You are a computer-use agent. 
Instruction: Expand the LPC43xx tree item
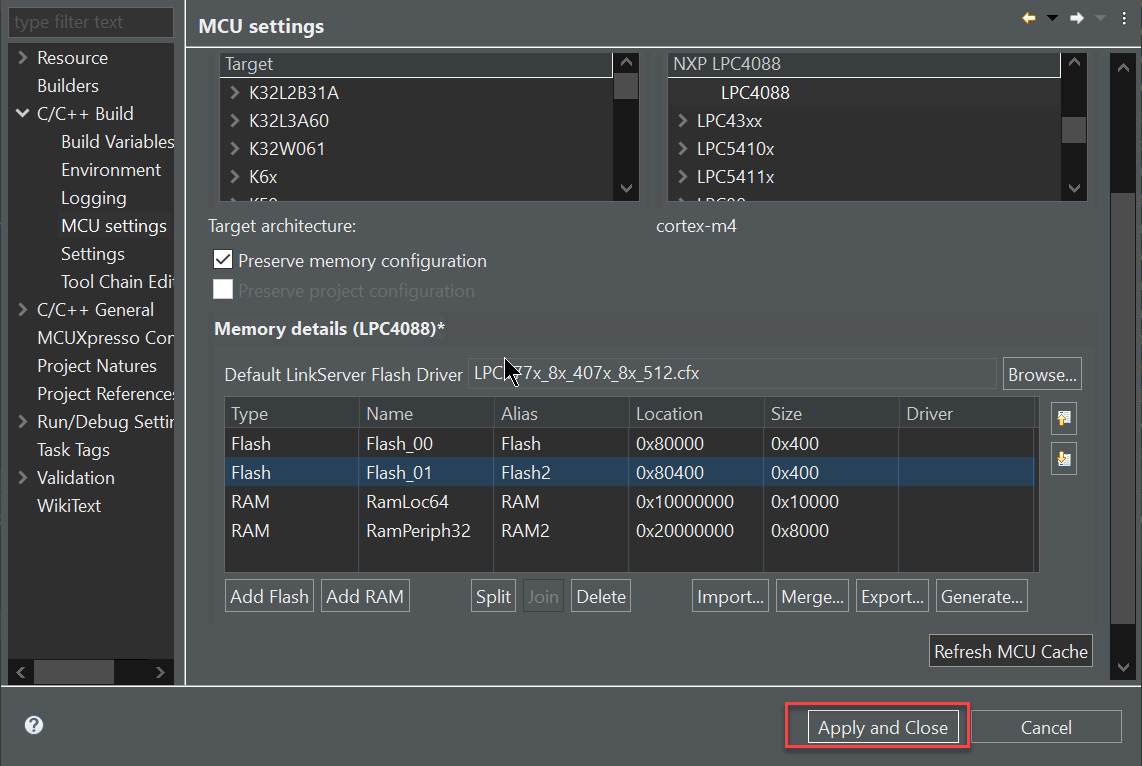click(681, 120)
